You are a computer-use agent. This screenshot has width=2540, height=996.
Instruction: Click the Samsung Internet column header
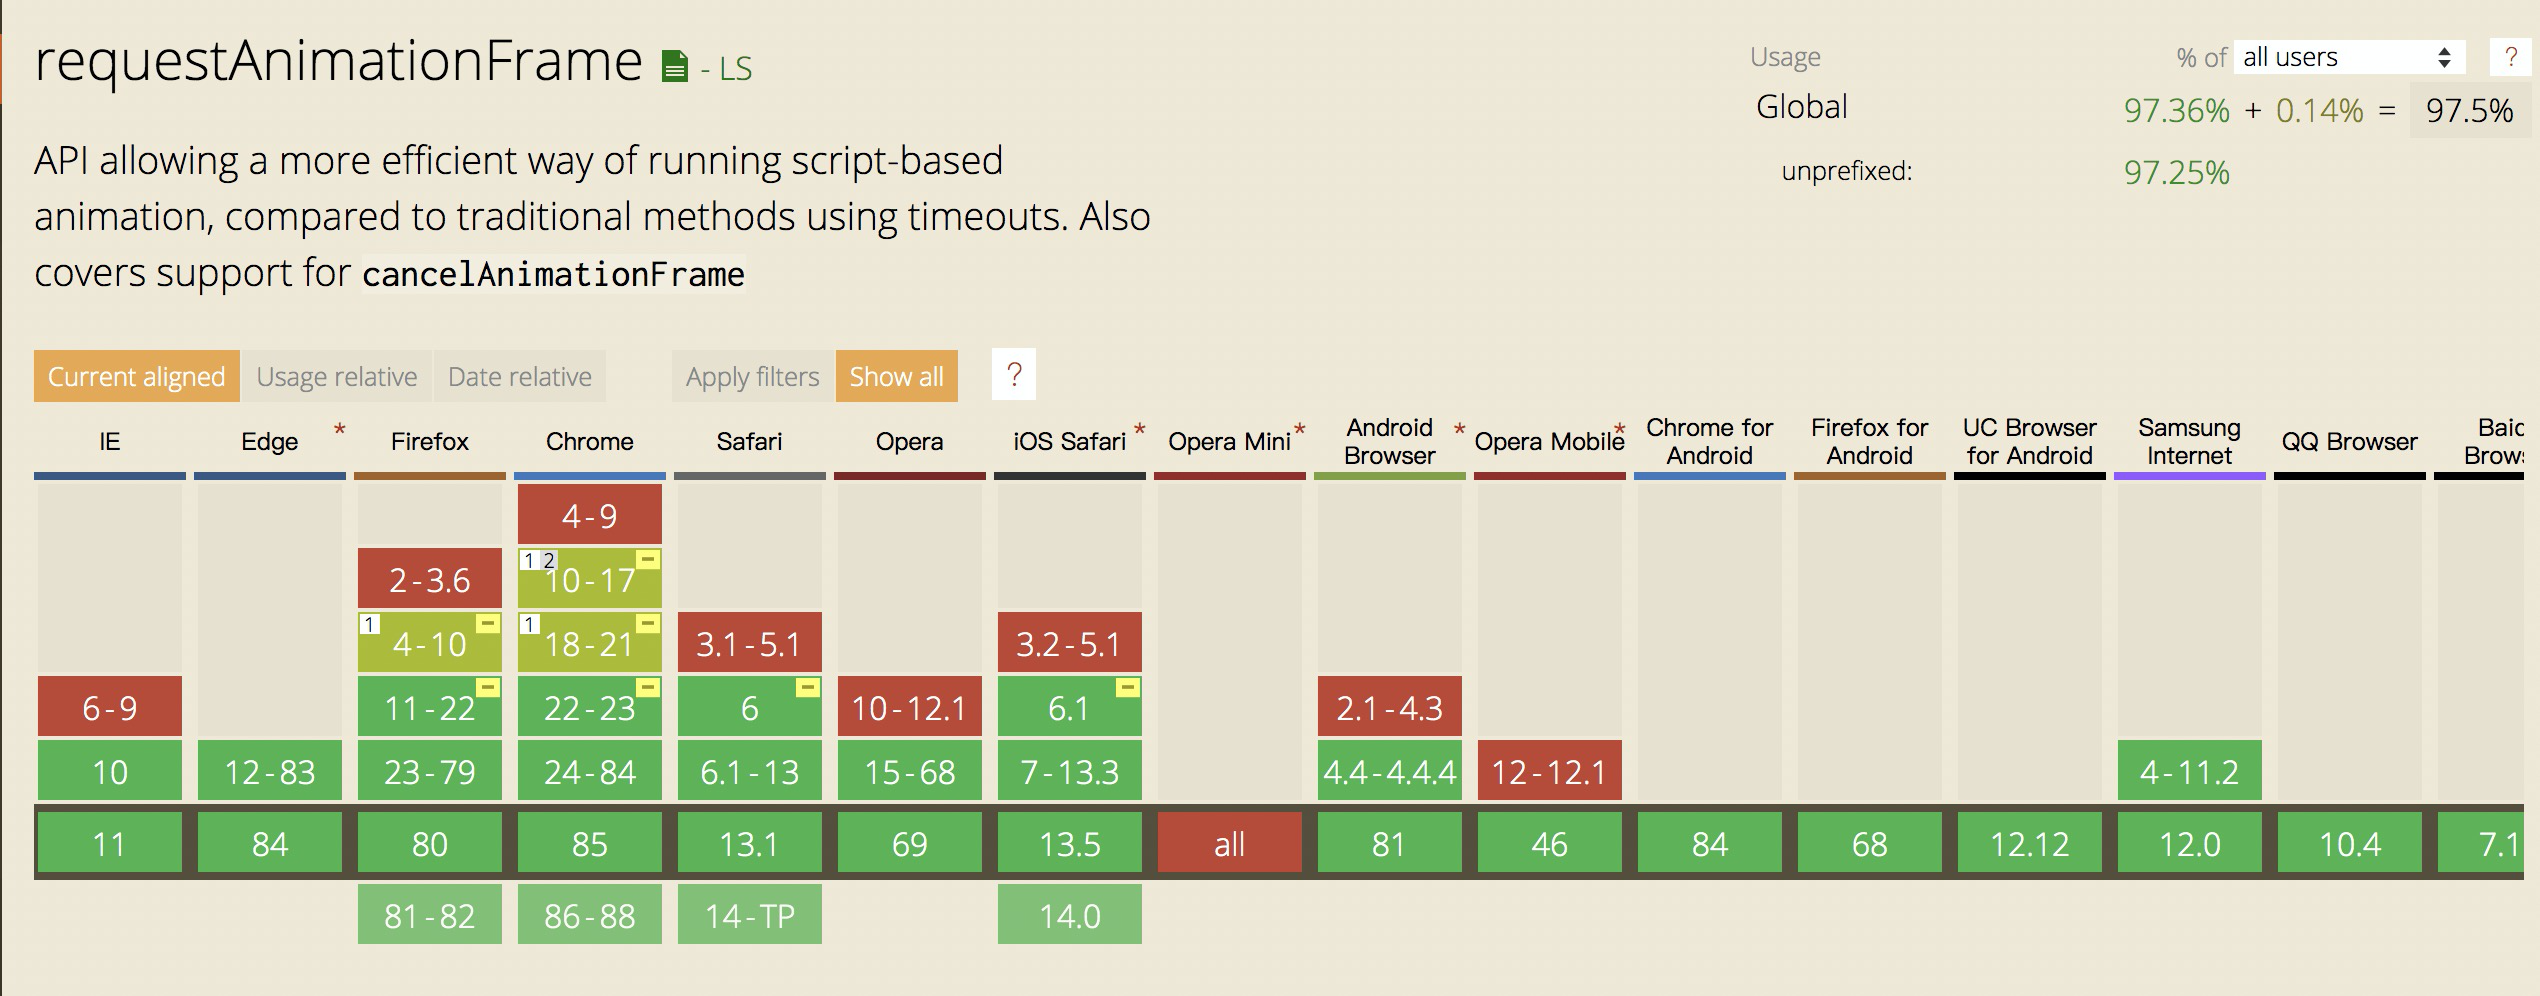click(x=2190, y=441)
